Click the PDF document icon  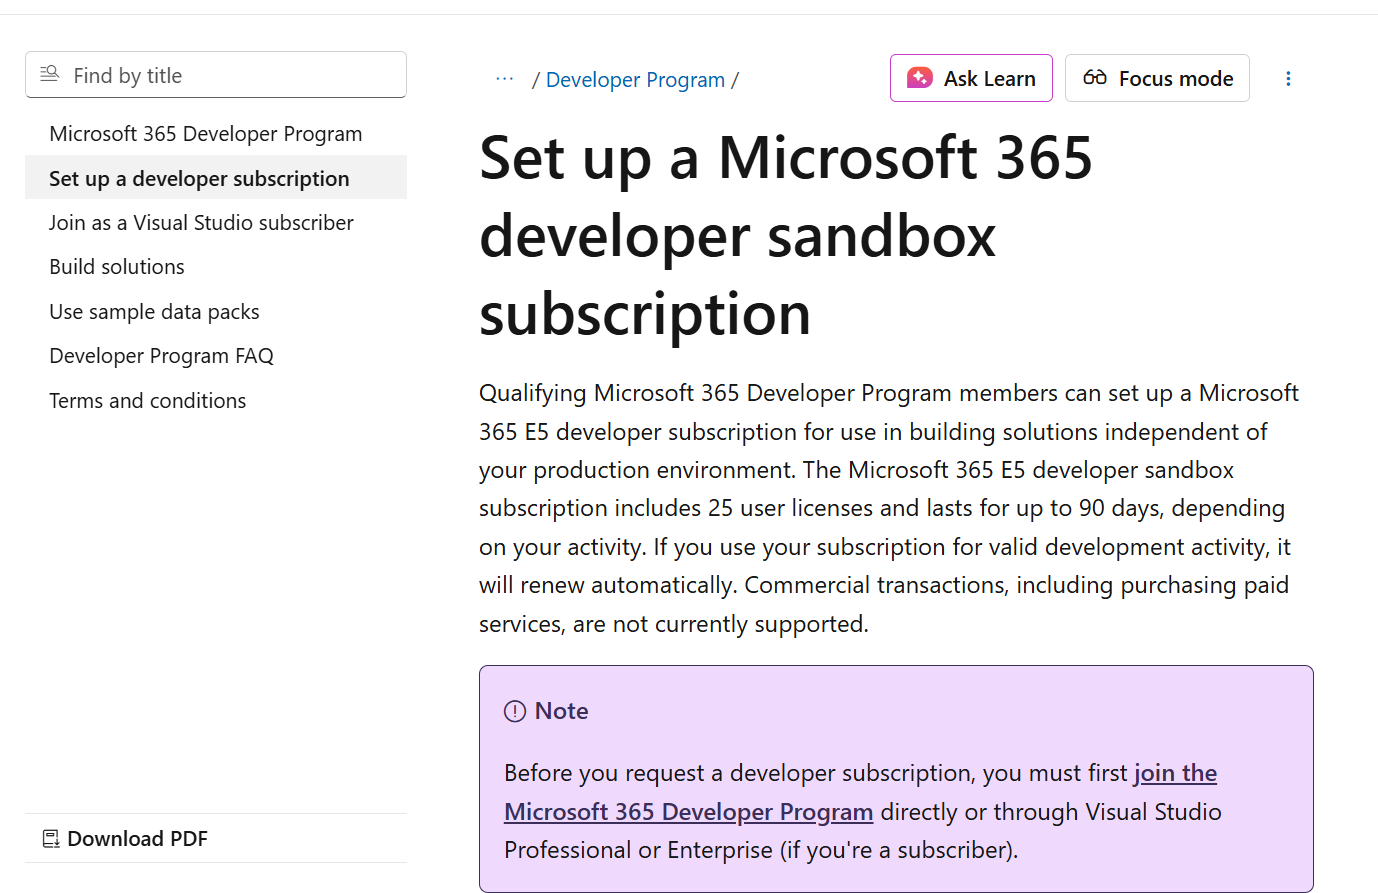pyautogui.click(x=51, y=839)
